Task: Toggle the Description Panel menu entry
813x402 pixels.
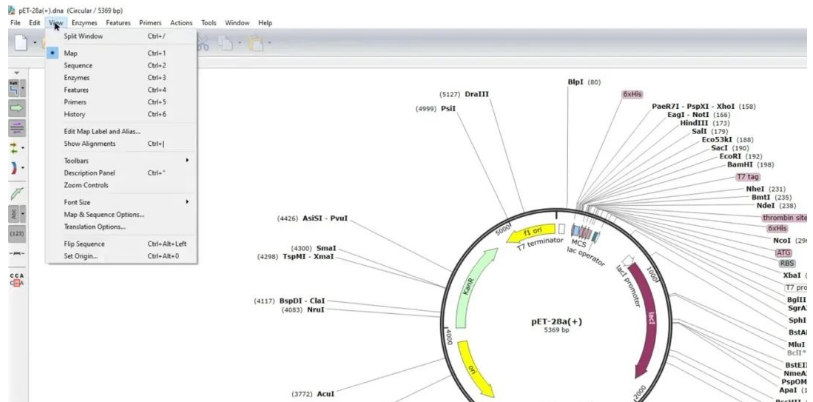Action: (122, 173)
